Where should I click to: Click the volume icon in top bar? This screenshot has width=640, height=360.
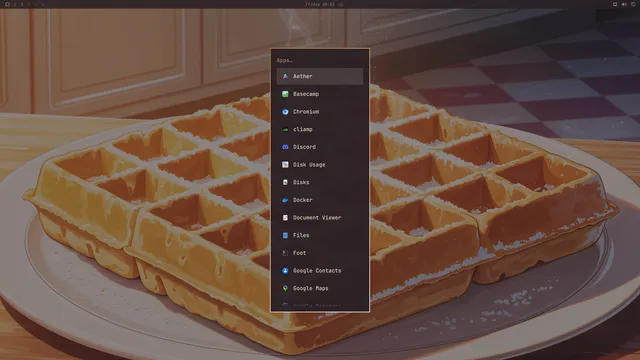pos(624,4)
